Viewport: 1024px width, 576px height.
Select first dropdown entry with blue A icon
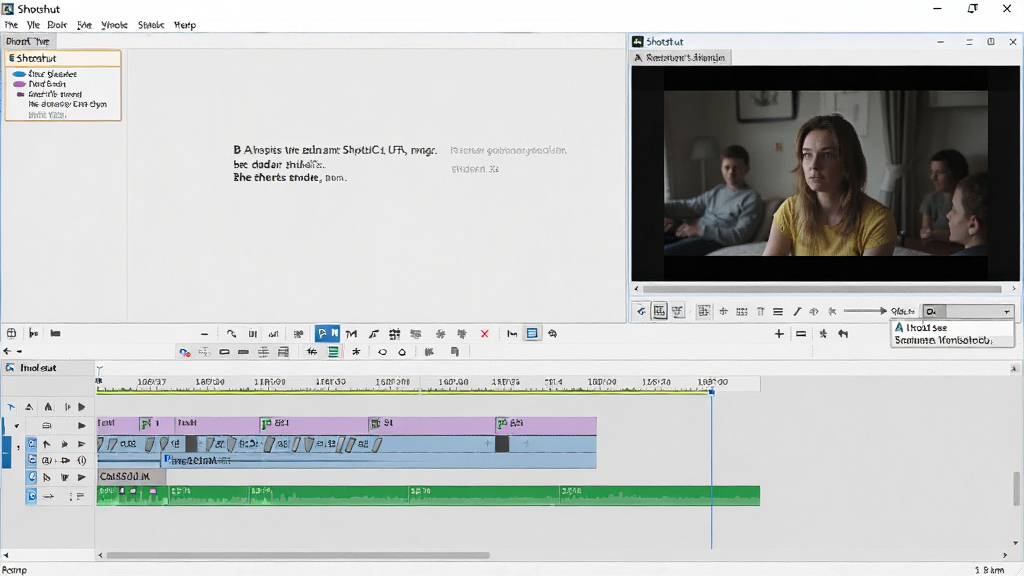click(x=952, y=327)
